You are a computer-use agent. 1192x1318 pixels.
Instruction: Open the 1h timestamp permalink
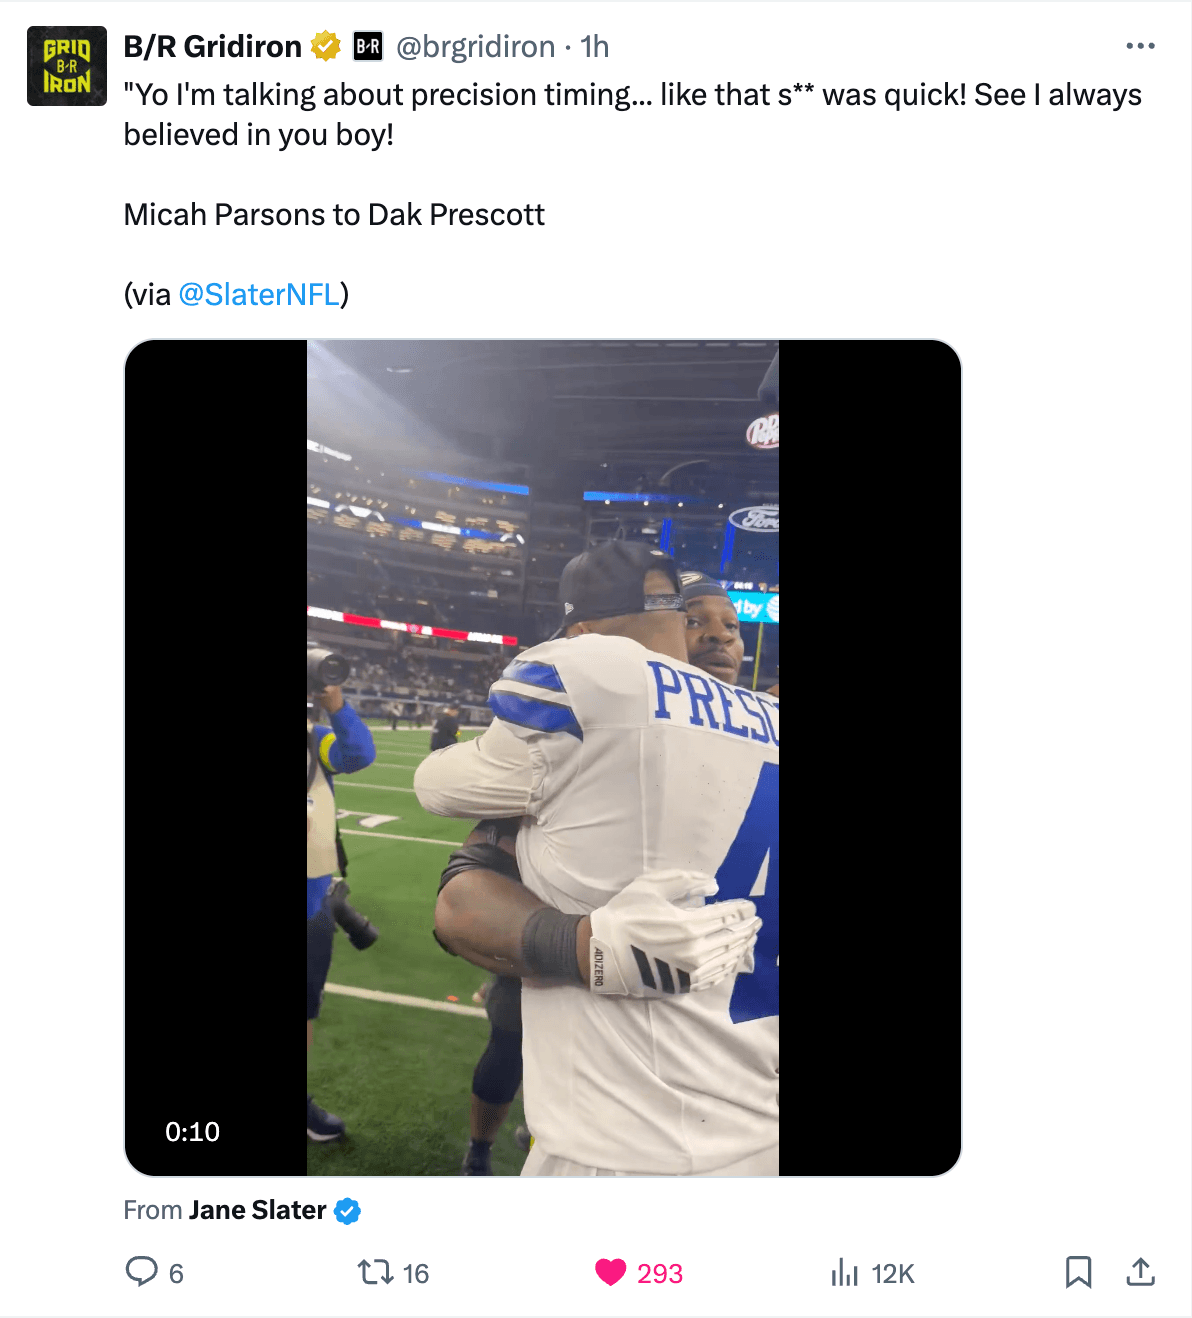click(595, 46)
